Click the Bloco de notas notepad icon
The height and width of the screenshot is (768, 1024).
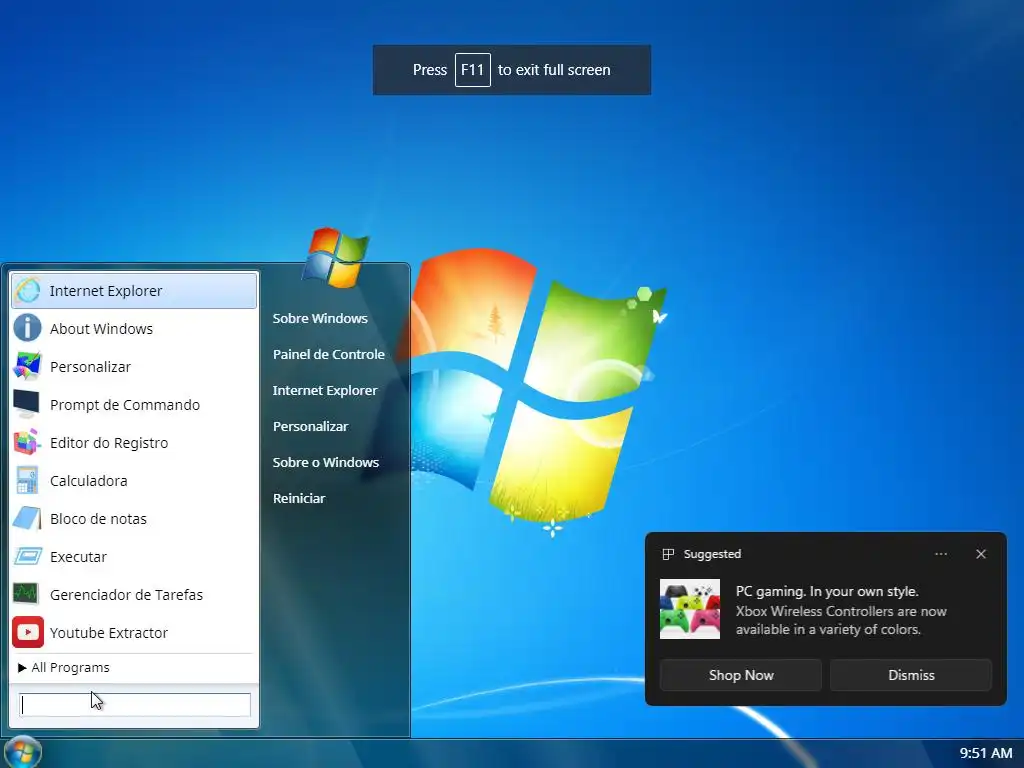tap(27, 519)
